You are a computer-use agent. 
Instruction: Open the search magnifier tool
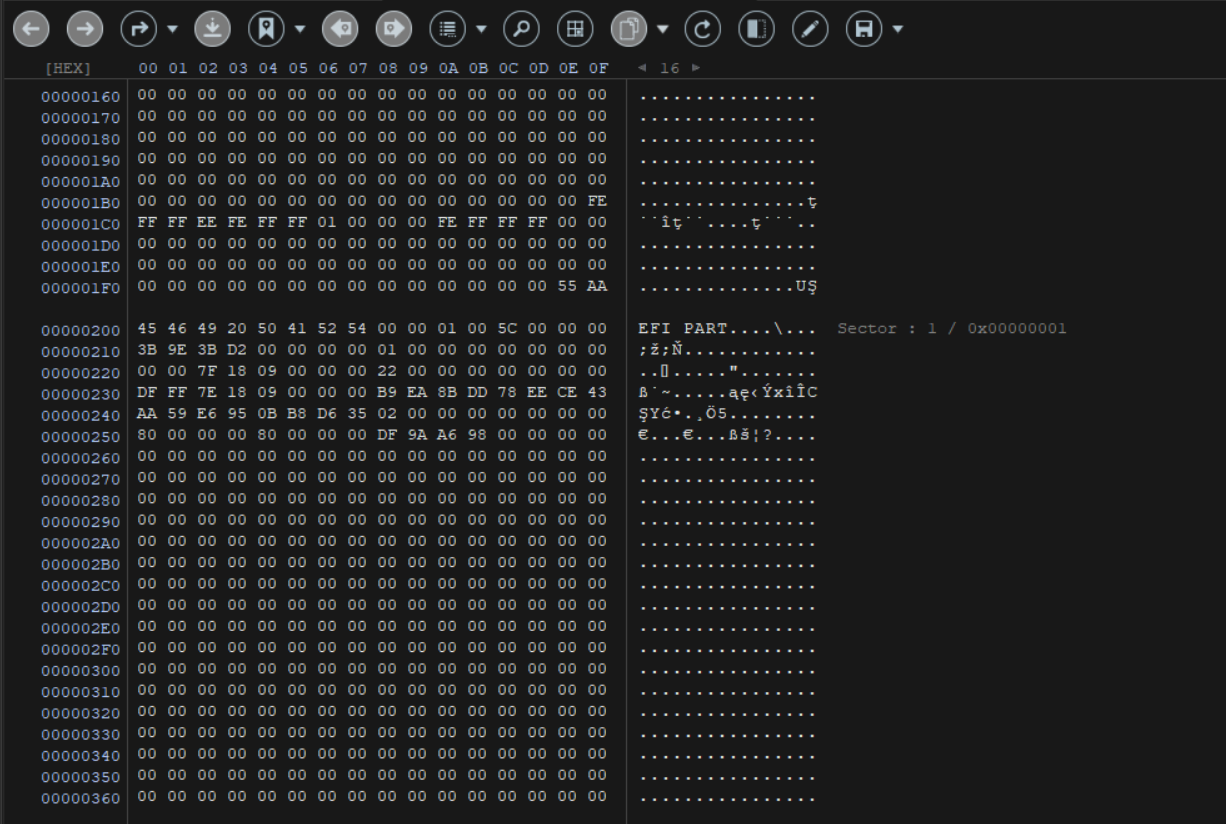coord(520,29)
